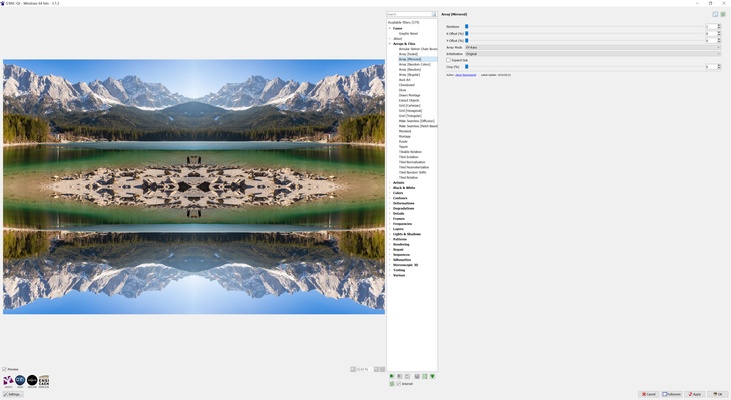Image resolution: width=731 pixels, height=400 pixels.
Task: Open the Settings dialog button
Action: (x=13, y=394)
